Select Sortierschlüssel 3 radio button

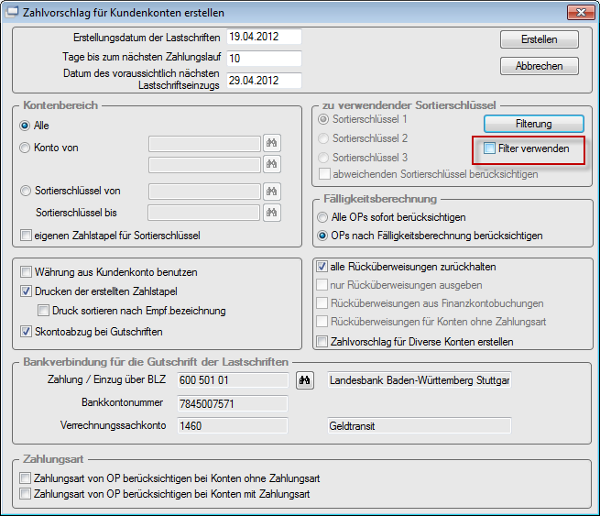click(x=323, y=157)
